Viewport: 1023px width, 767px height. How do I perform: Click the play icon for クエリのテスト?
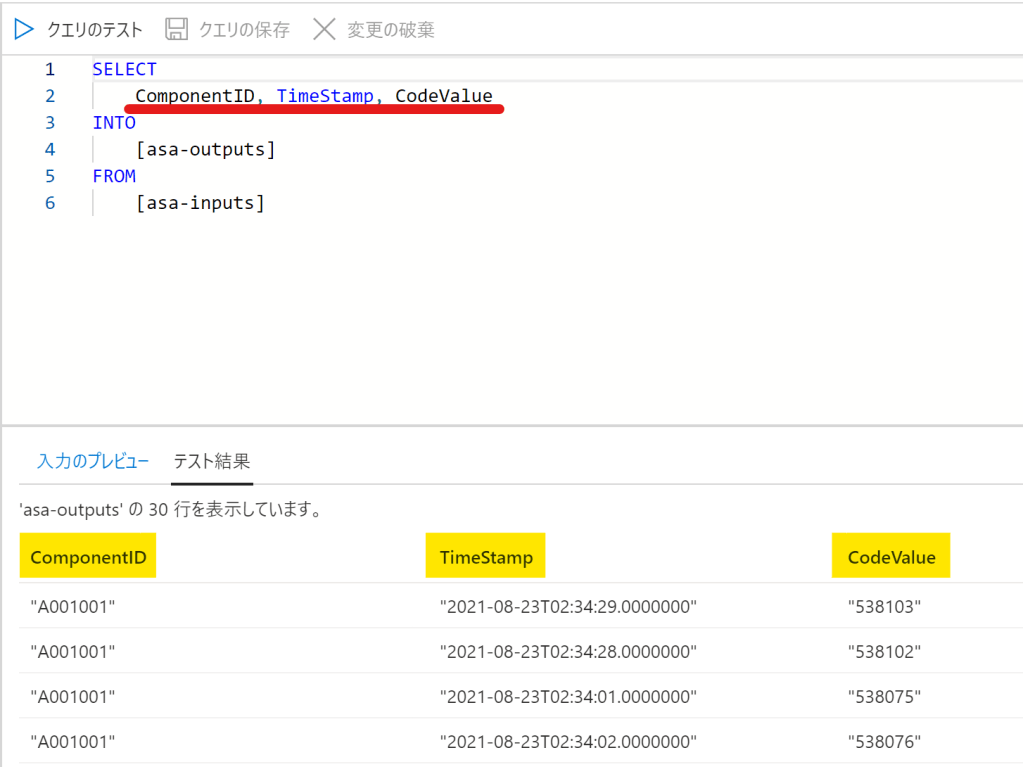(x=23, y=29)
